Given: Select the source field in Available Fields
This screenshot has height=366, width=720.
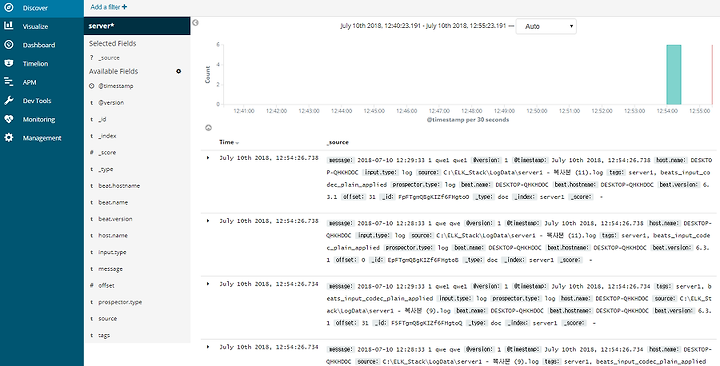Looking at the screenshot, I should click(107, 318).
